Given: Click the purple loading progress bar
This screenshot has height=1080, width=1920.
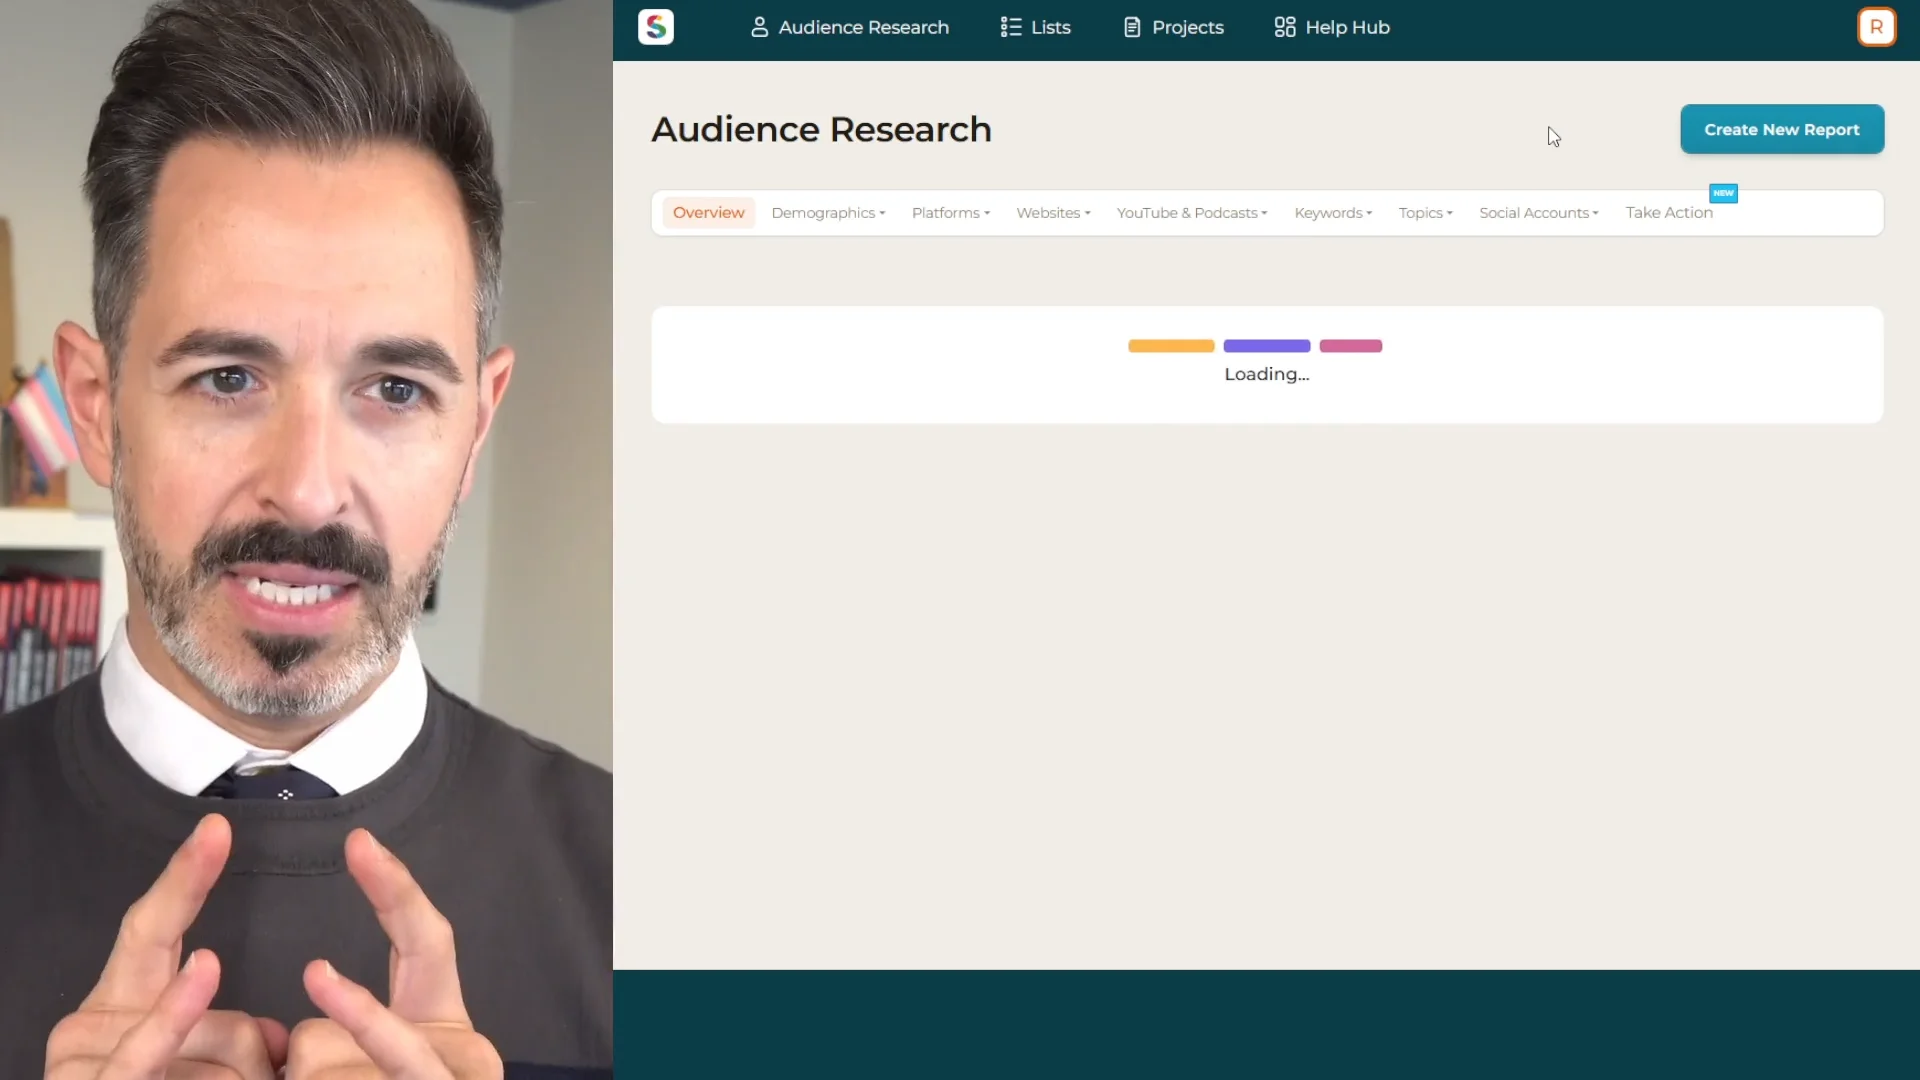Looking at the screenshot, I should click(x=1265, y=345).
